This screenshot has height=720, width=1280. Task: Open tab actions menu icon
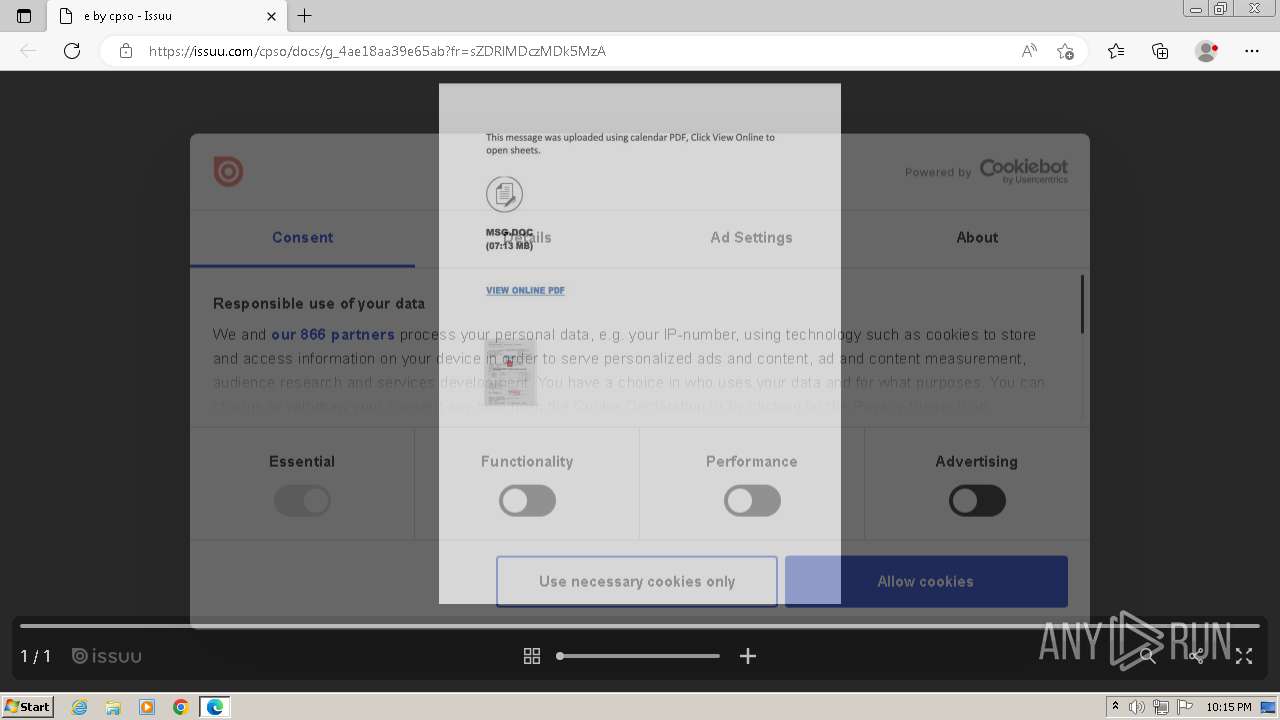(x=24, y=16)
